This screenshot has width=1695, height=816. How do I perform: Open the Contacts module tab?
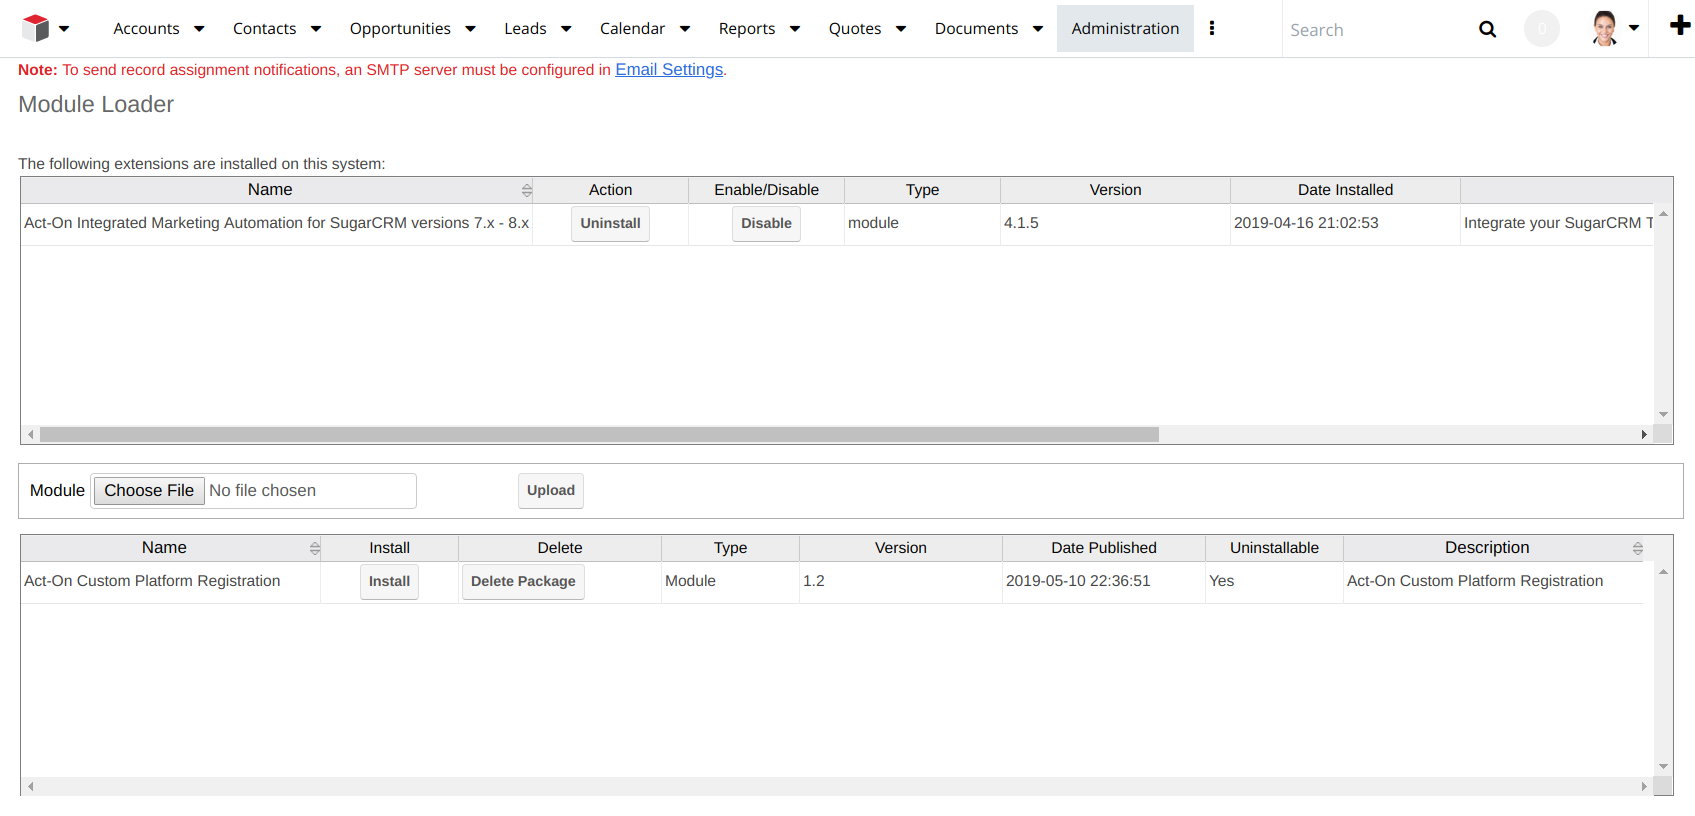point(264,29)
